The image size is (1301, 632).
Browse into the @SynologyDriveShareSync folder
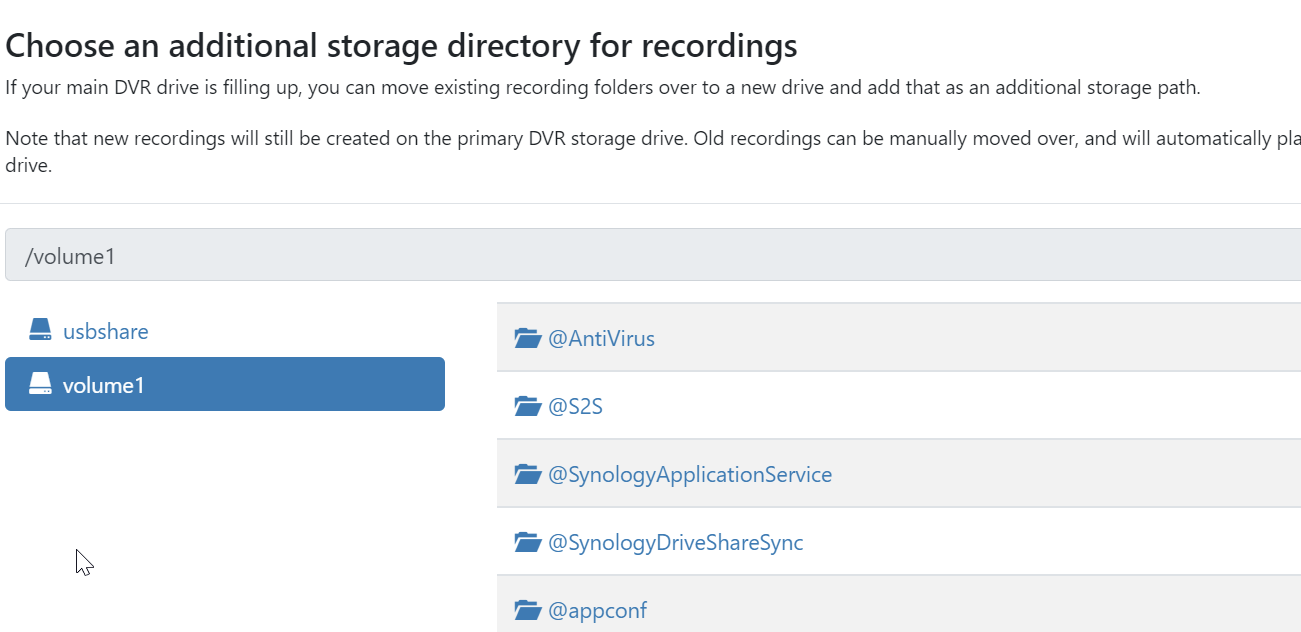pos(676,542)
